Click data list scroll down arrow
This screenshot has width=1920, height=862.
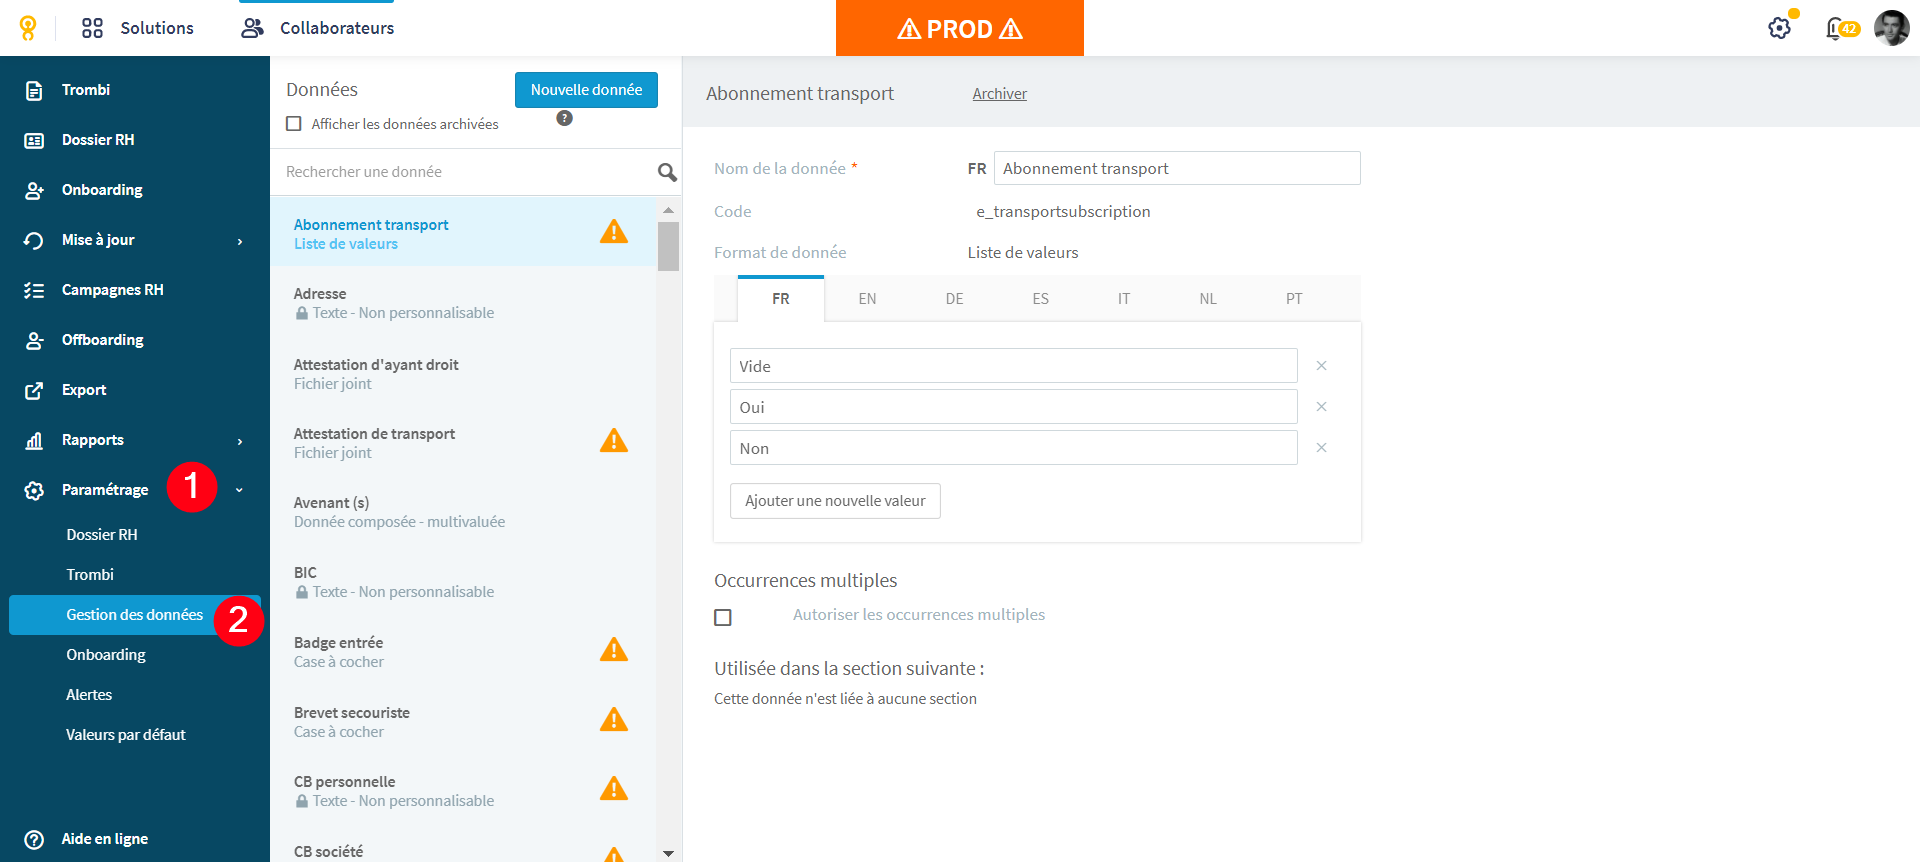click(x=668, y=853)
